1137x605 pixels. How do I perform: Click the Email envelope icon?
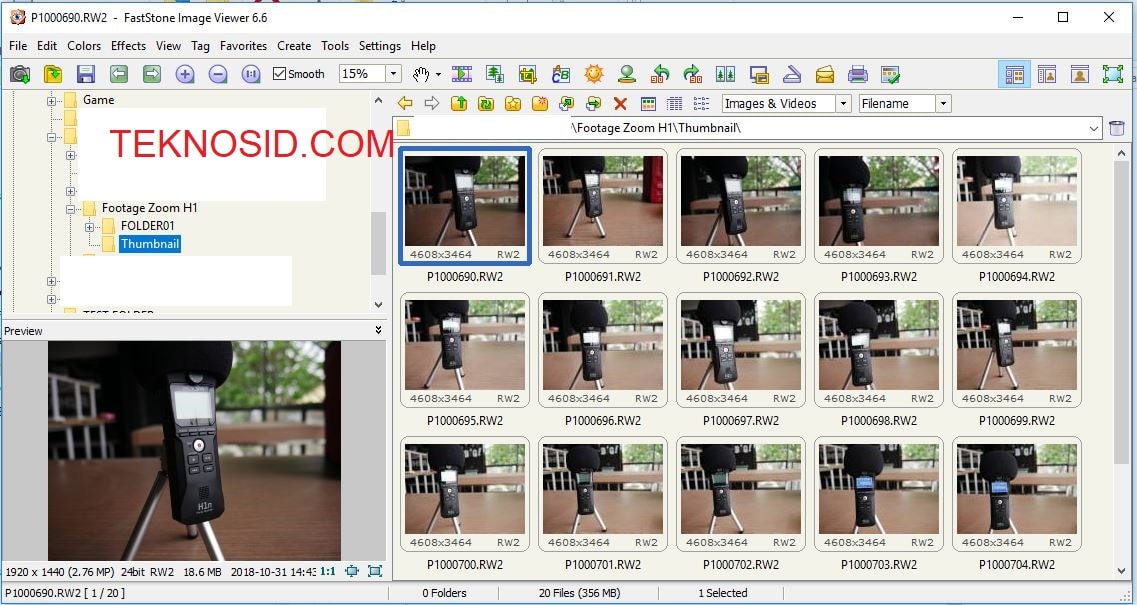coord(824,74)
